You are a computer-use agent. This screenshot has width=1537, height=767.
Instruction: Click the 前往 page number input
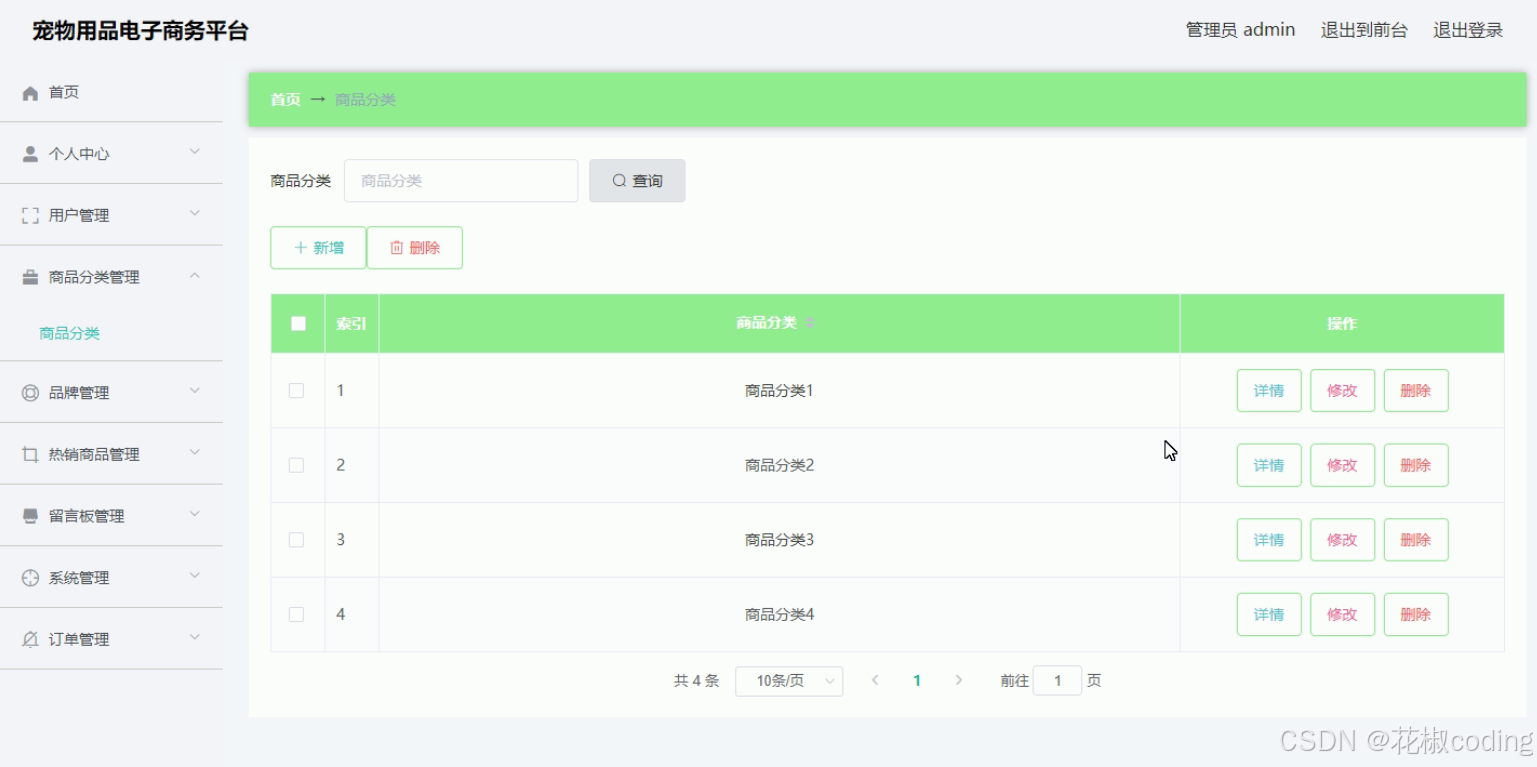[1057, 681]
